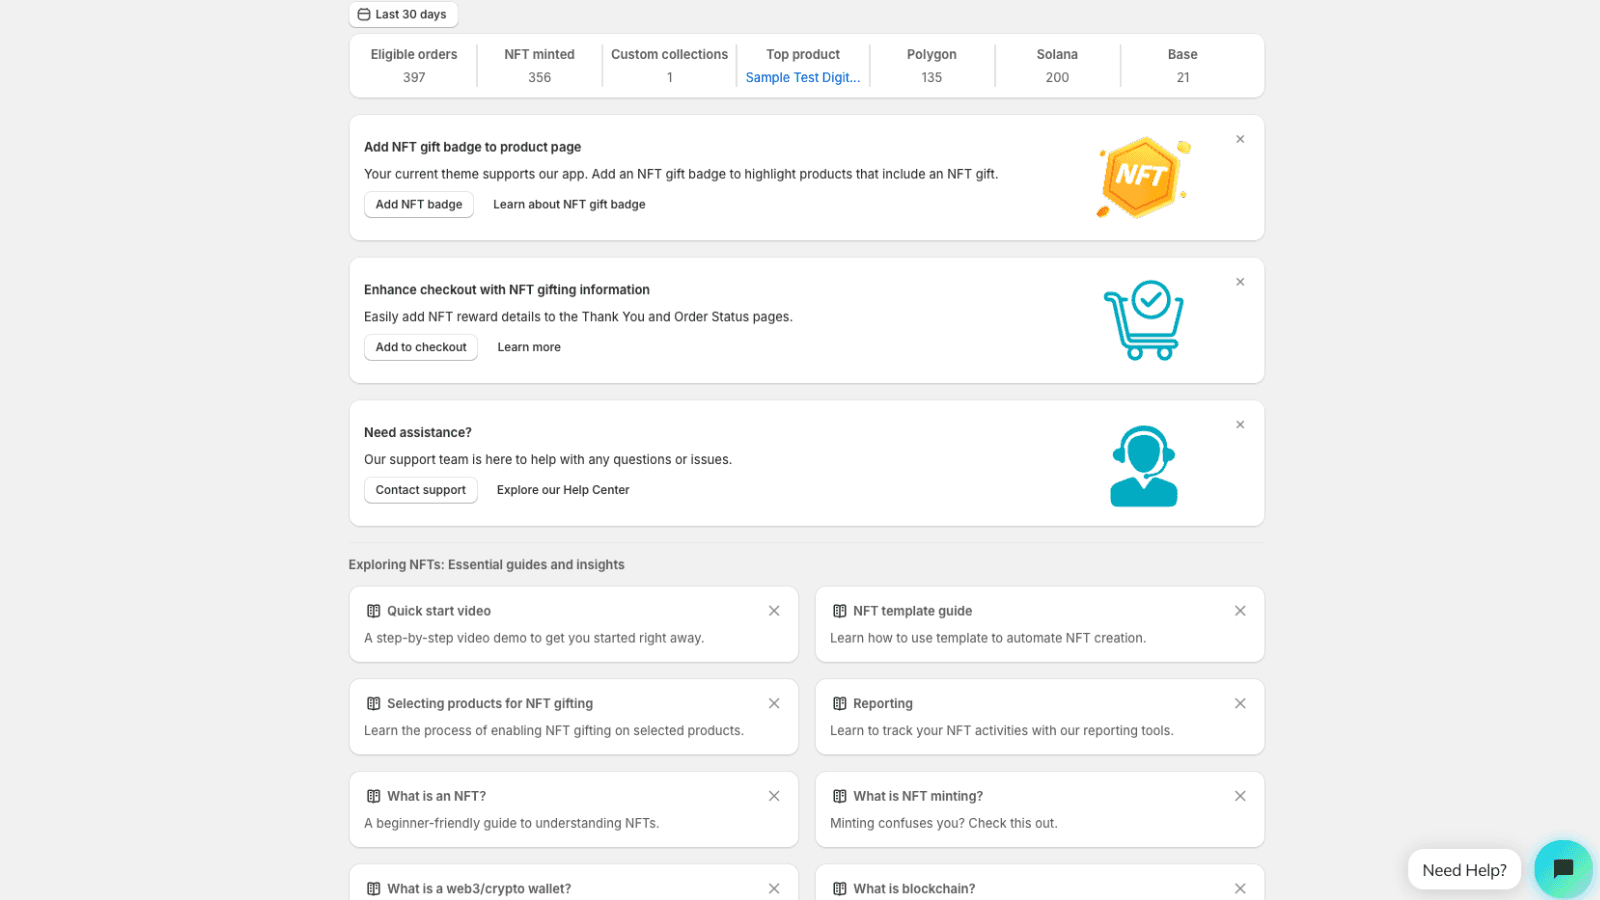Click Explore our Help Center

pyautogui.click(x=562, y=490)
